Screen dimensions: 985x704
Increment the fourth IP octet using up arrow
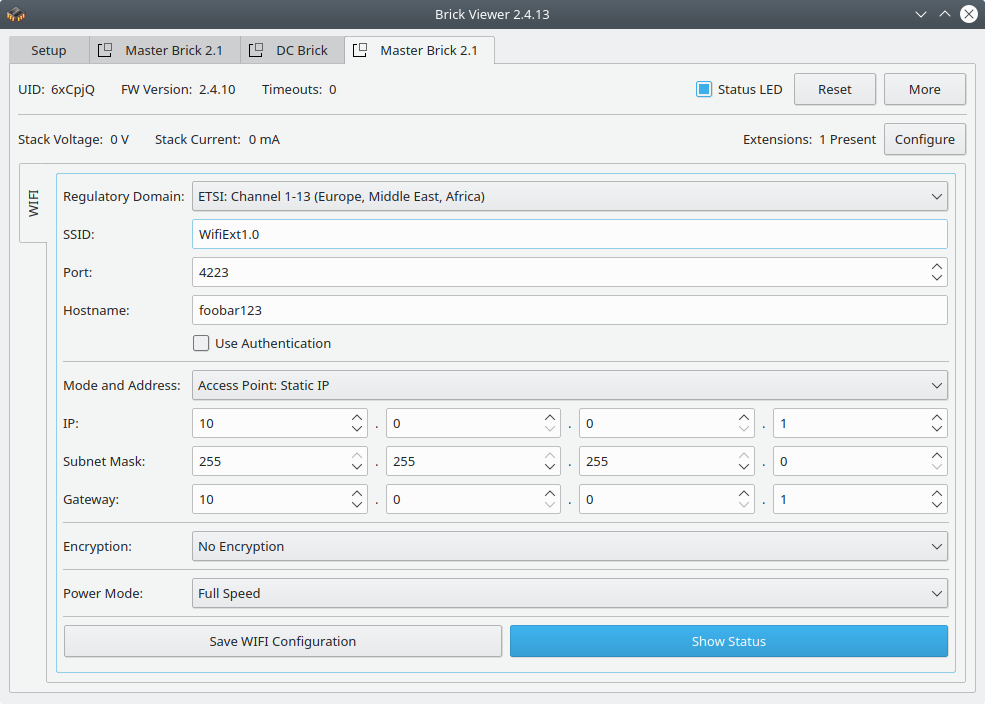point(937,418)
